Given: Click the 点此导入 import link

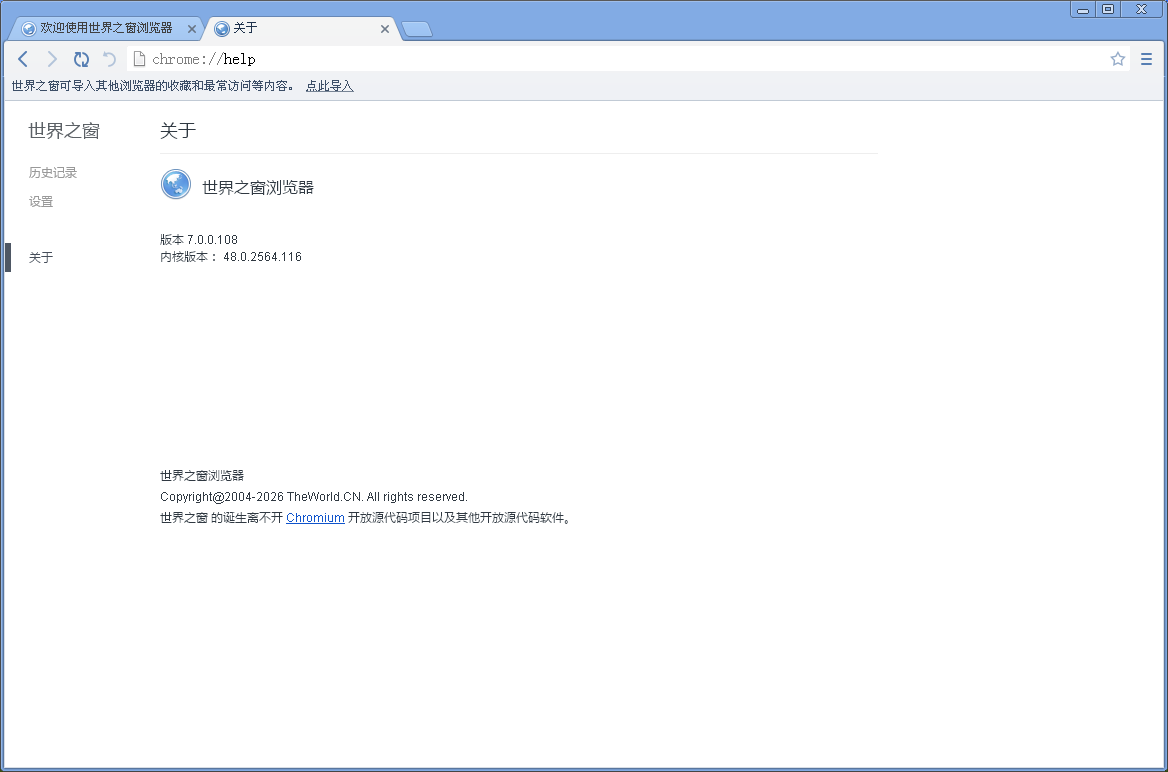Looking at the screenshot, I should coord(329,86).
